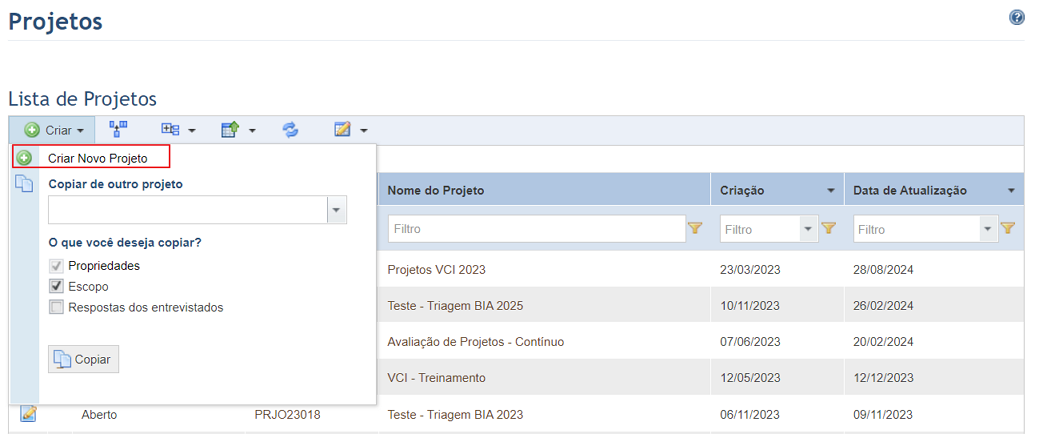Screen dimensions: 1039x434
Task: Enable Respostas dos entrevistados checkbox
Action: click(x=56, y=307)
